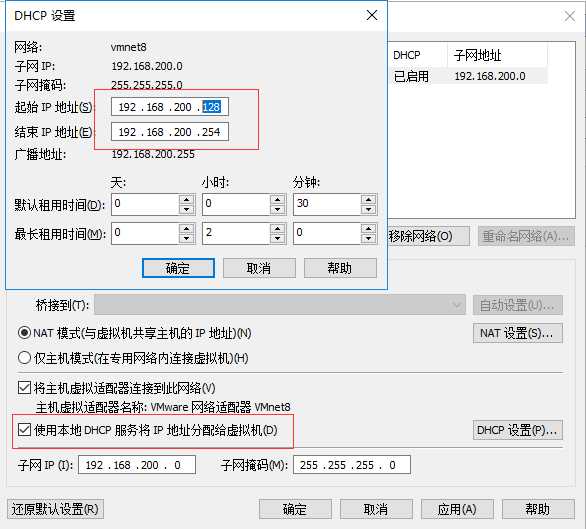The image size is (586, 529).
Task: Open the 桥接到 dropdown
Action: [x=280, y=305]
